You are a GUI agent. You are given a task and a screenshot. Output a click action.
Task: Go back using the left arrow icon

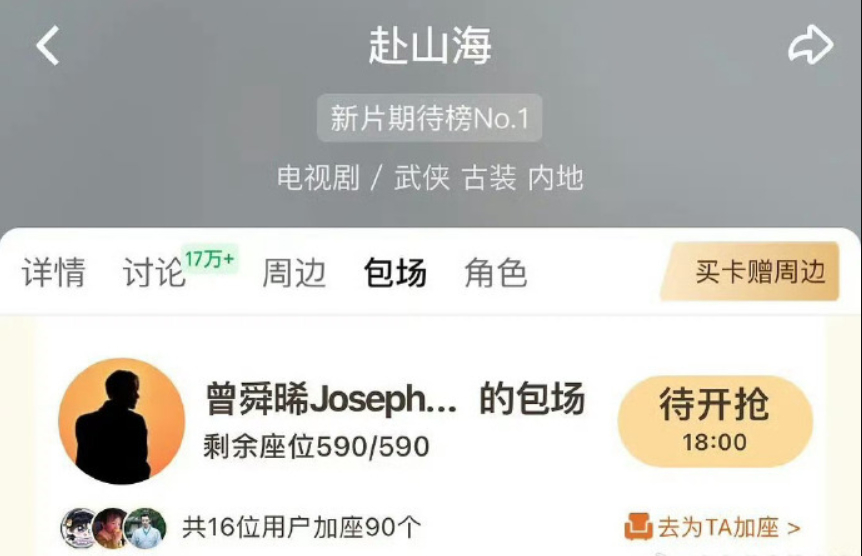pyautogui.click(x=47, y=46)
